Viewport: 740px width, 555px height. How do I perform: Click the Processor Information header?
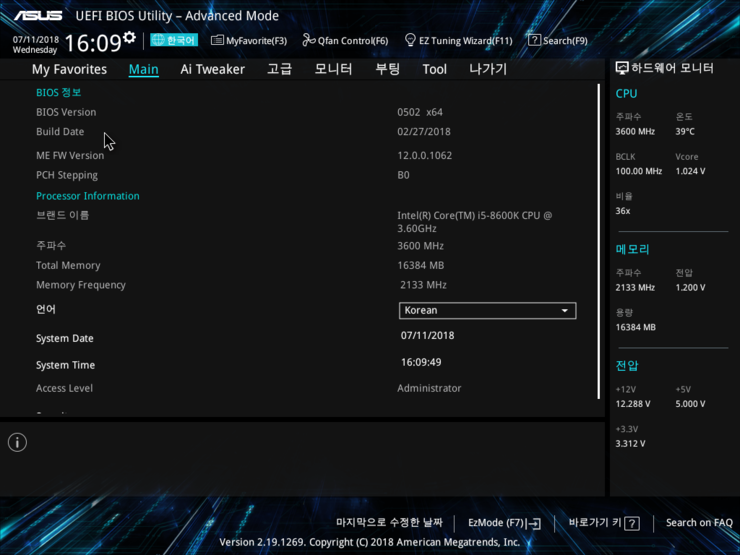click(88, 196)
